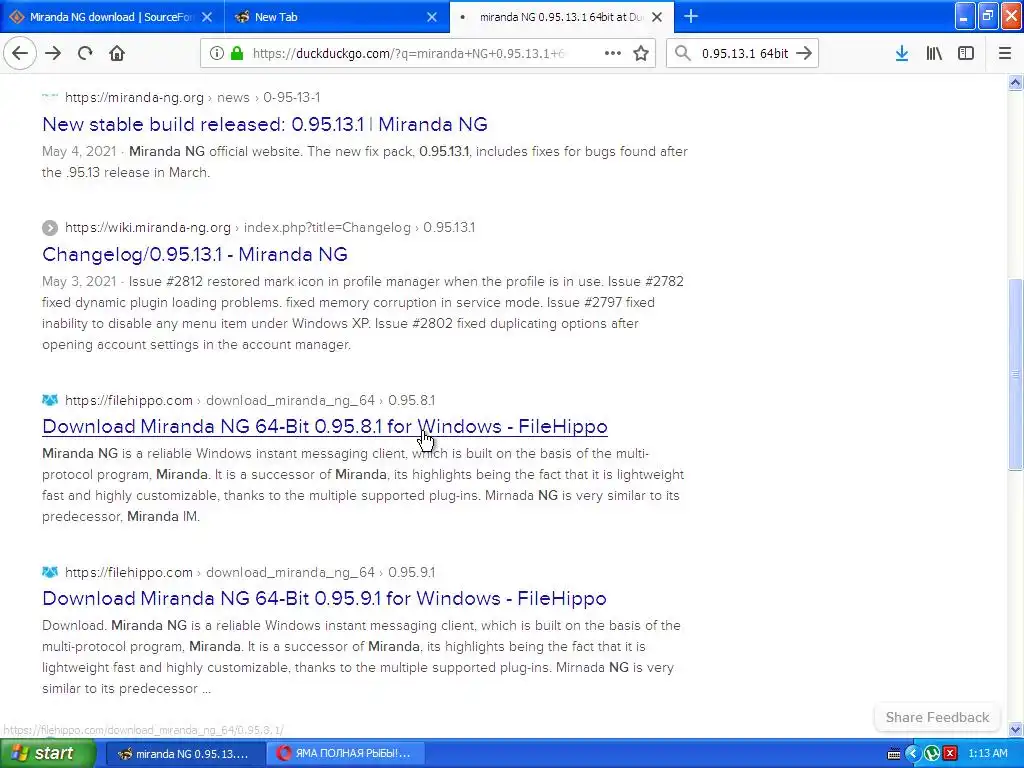Click favicon of the FileHippo 0.95.9.1 result
Image resolution: width=1024 pixels, height=768 pixels.
50,572
